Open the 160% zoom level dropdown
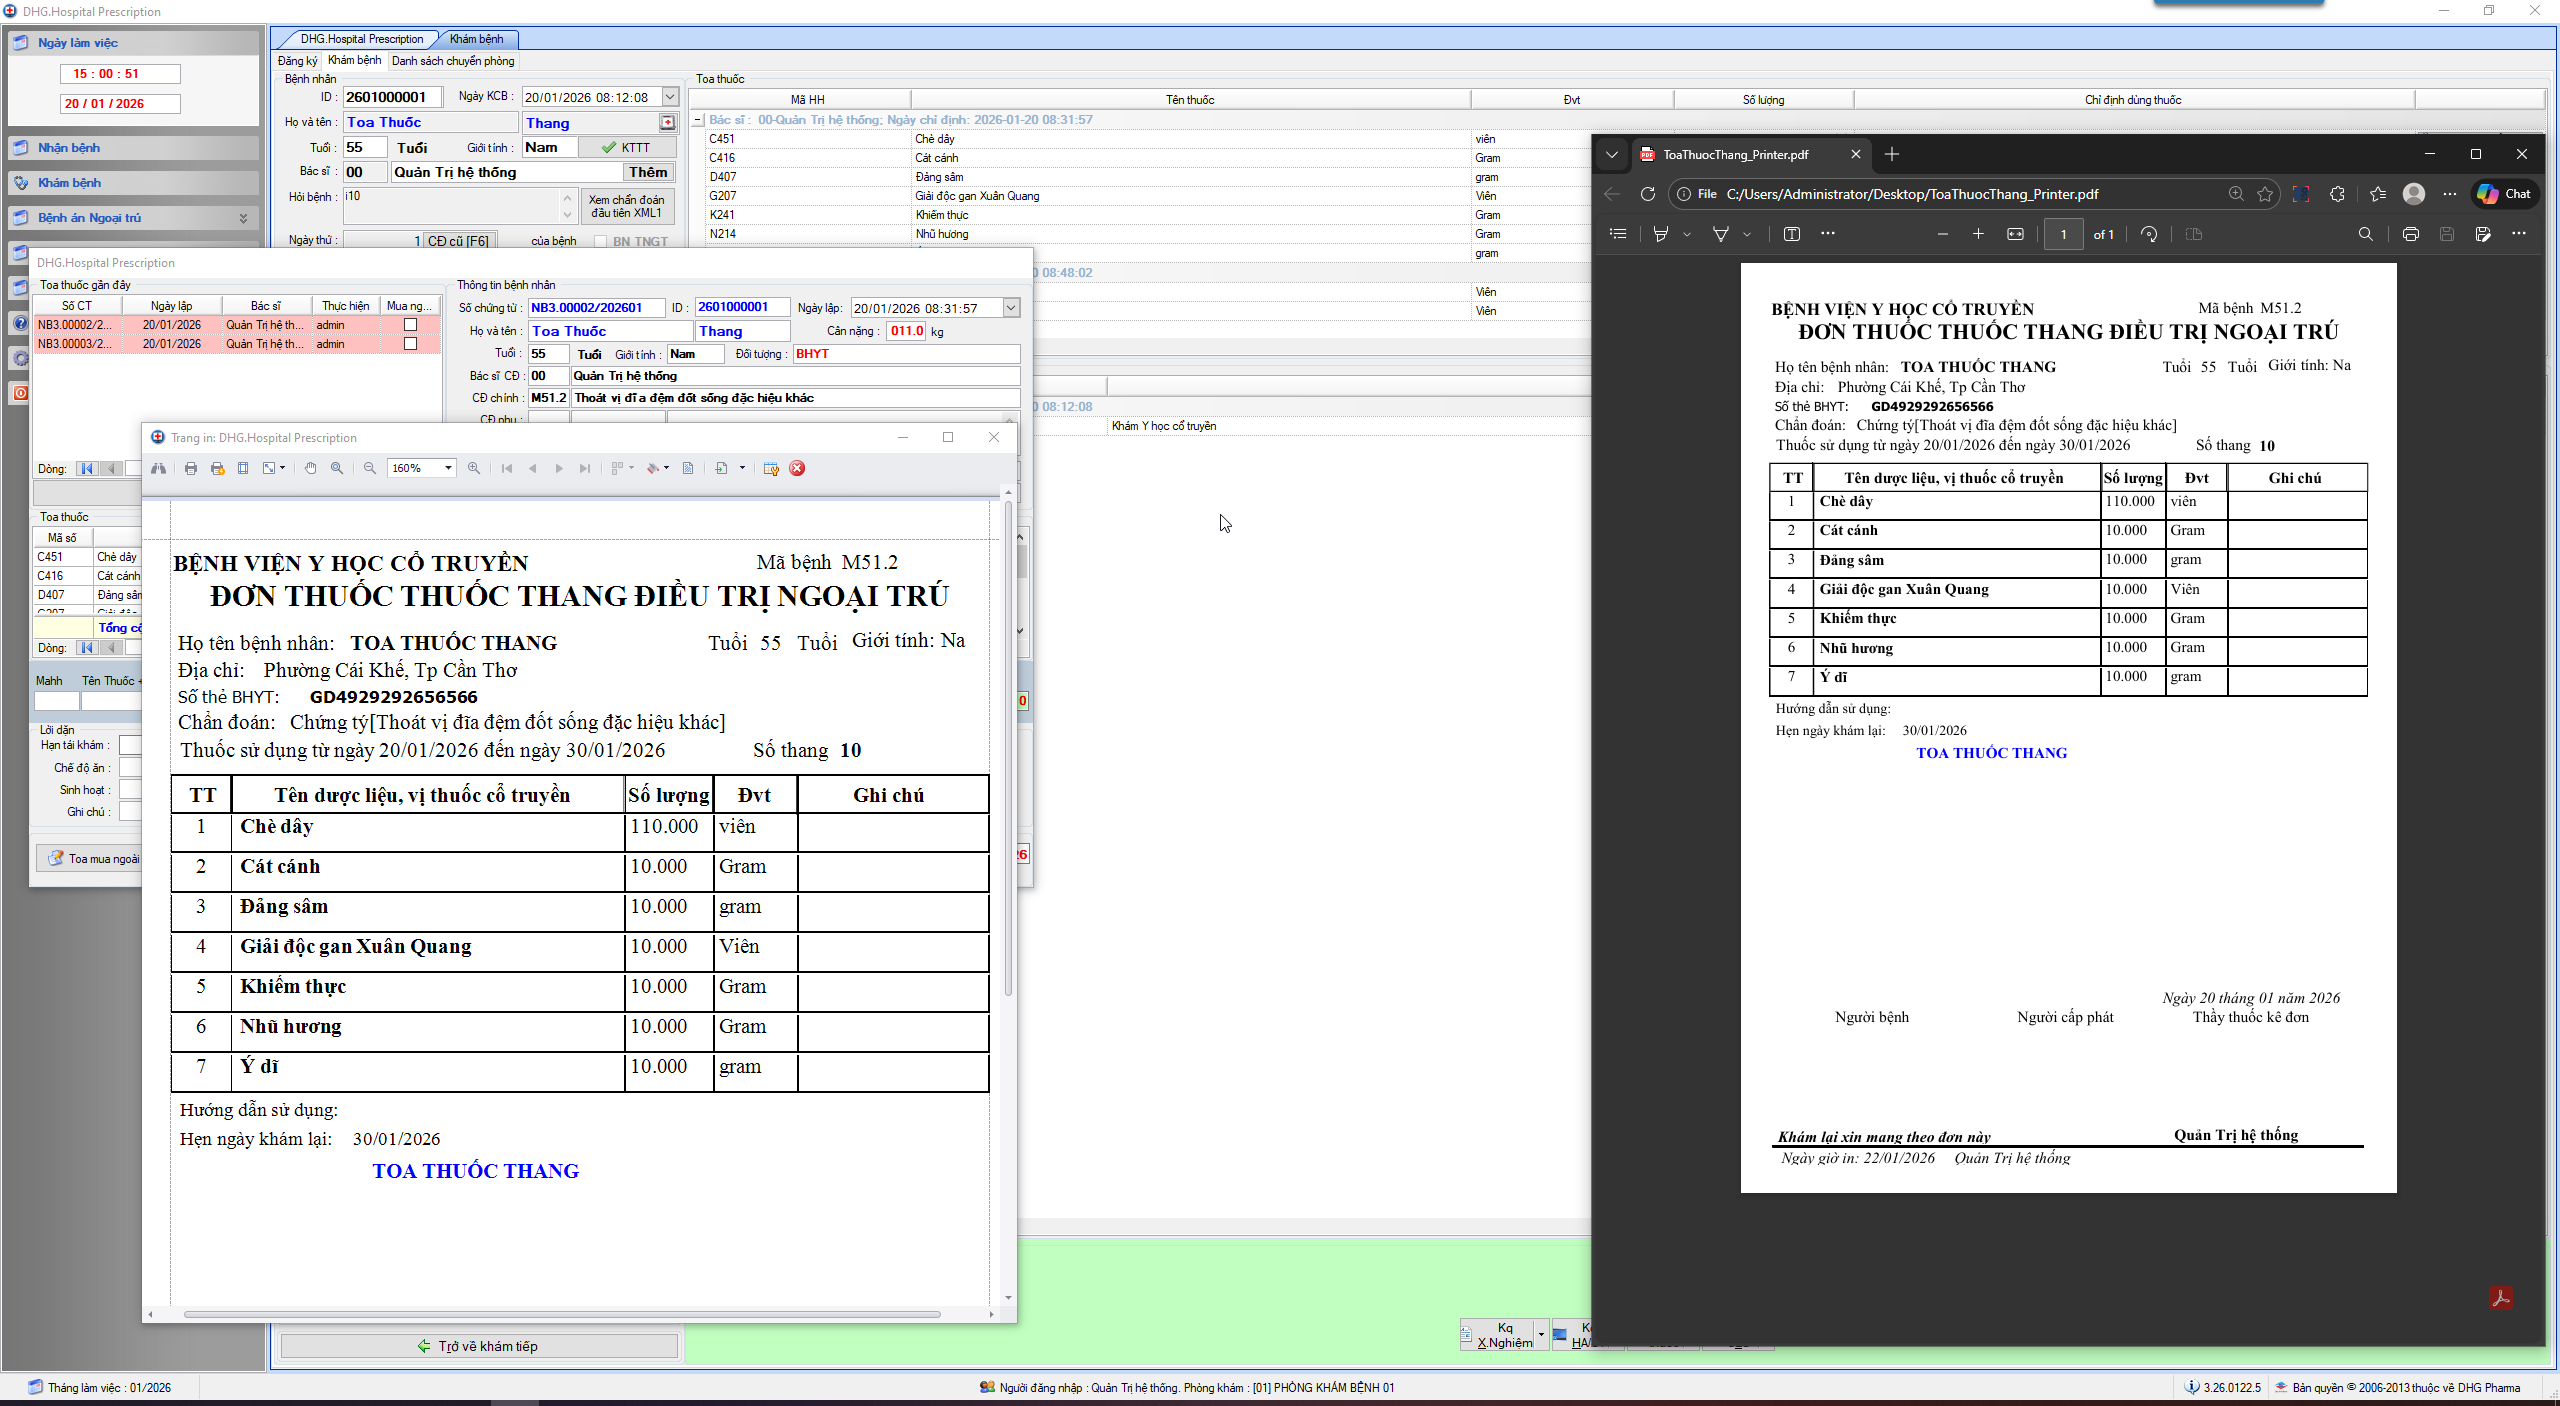This screenshot has width=2560, height=1406. (x=448, y=468)
